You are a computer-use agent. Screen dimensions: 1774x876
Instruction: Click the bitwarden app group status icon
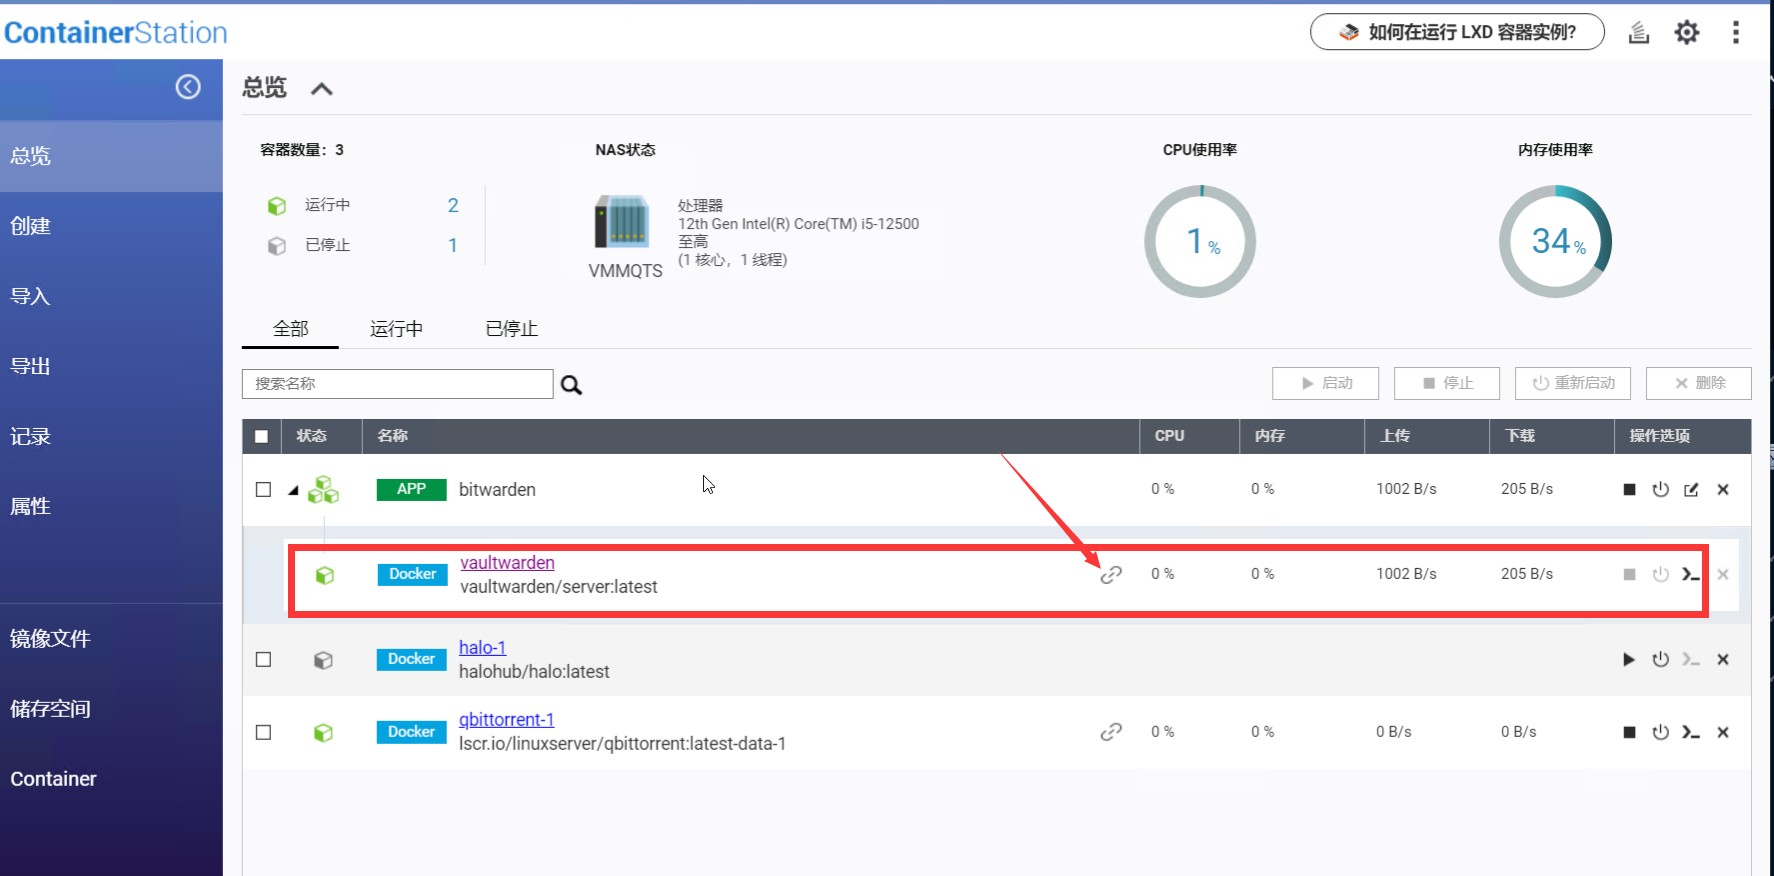click(323, 490)
